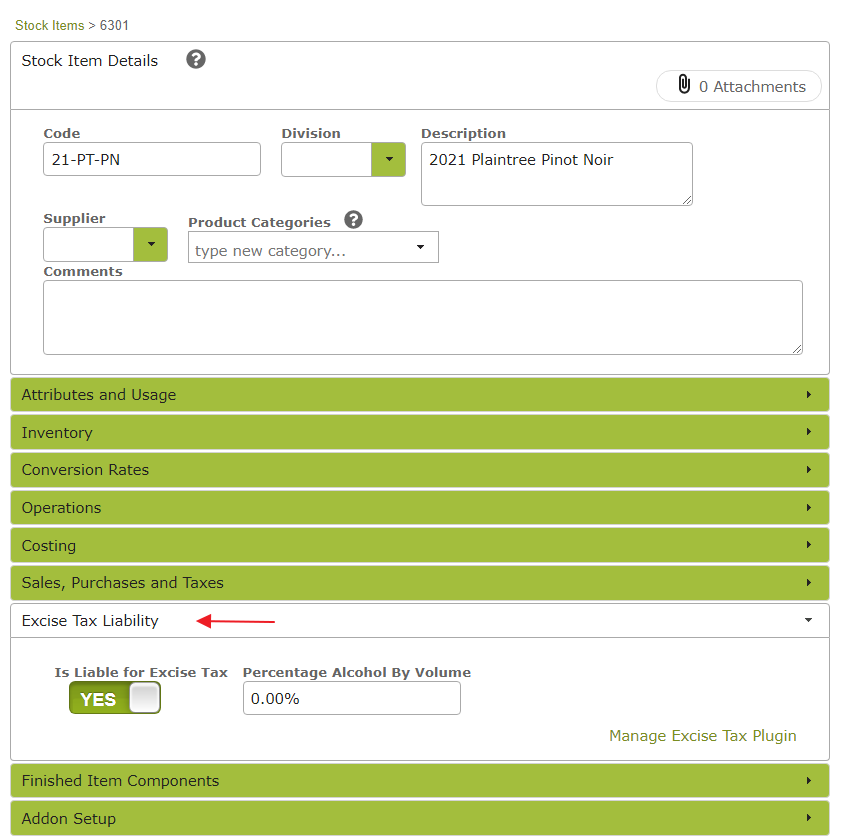Screen dimensions: 849x839
Task: Toggle Is Liable for Excise Tax to NO
Action: [x=114, y=697]
